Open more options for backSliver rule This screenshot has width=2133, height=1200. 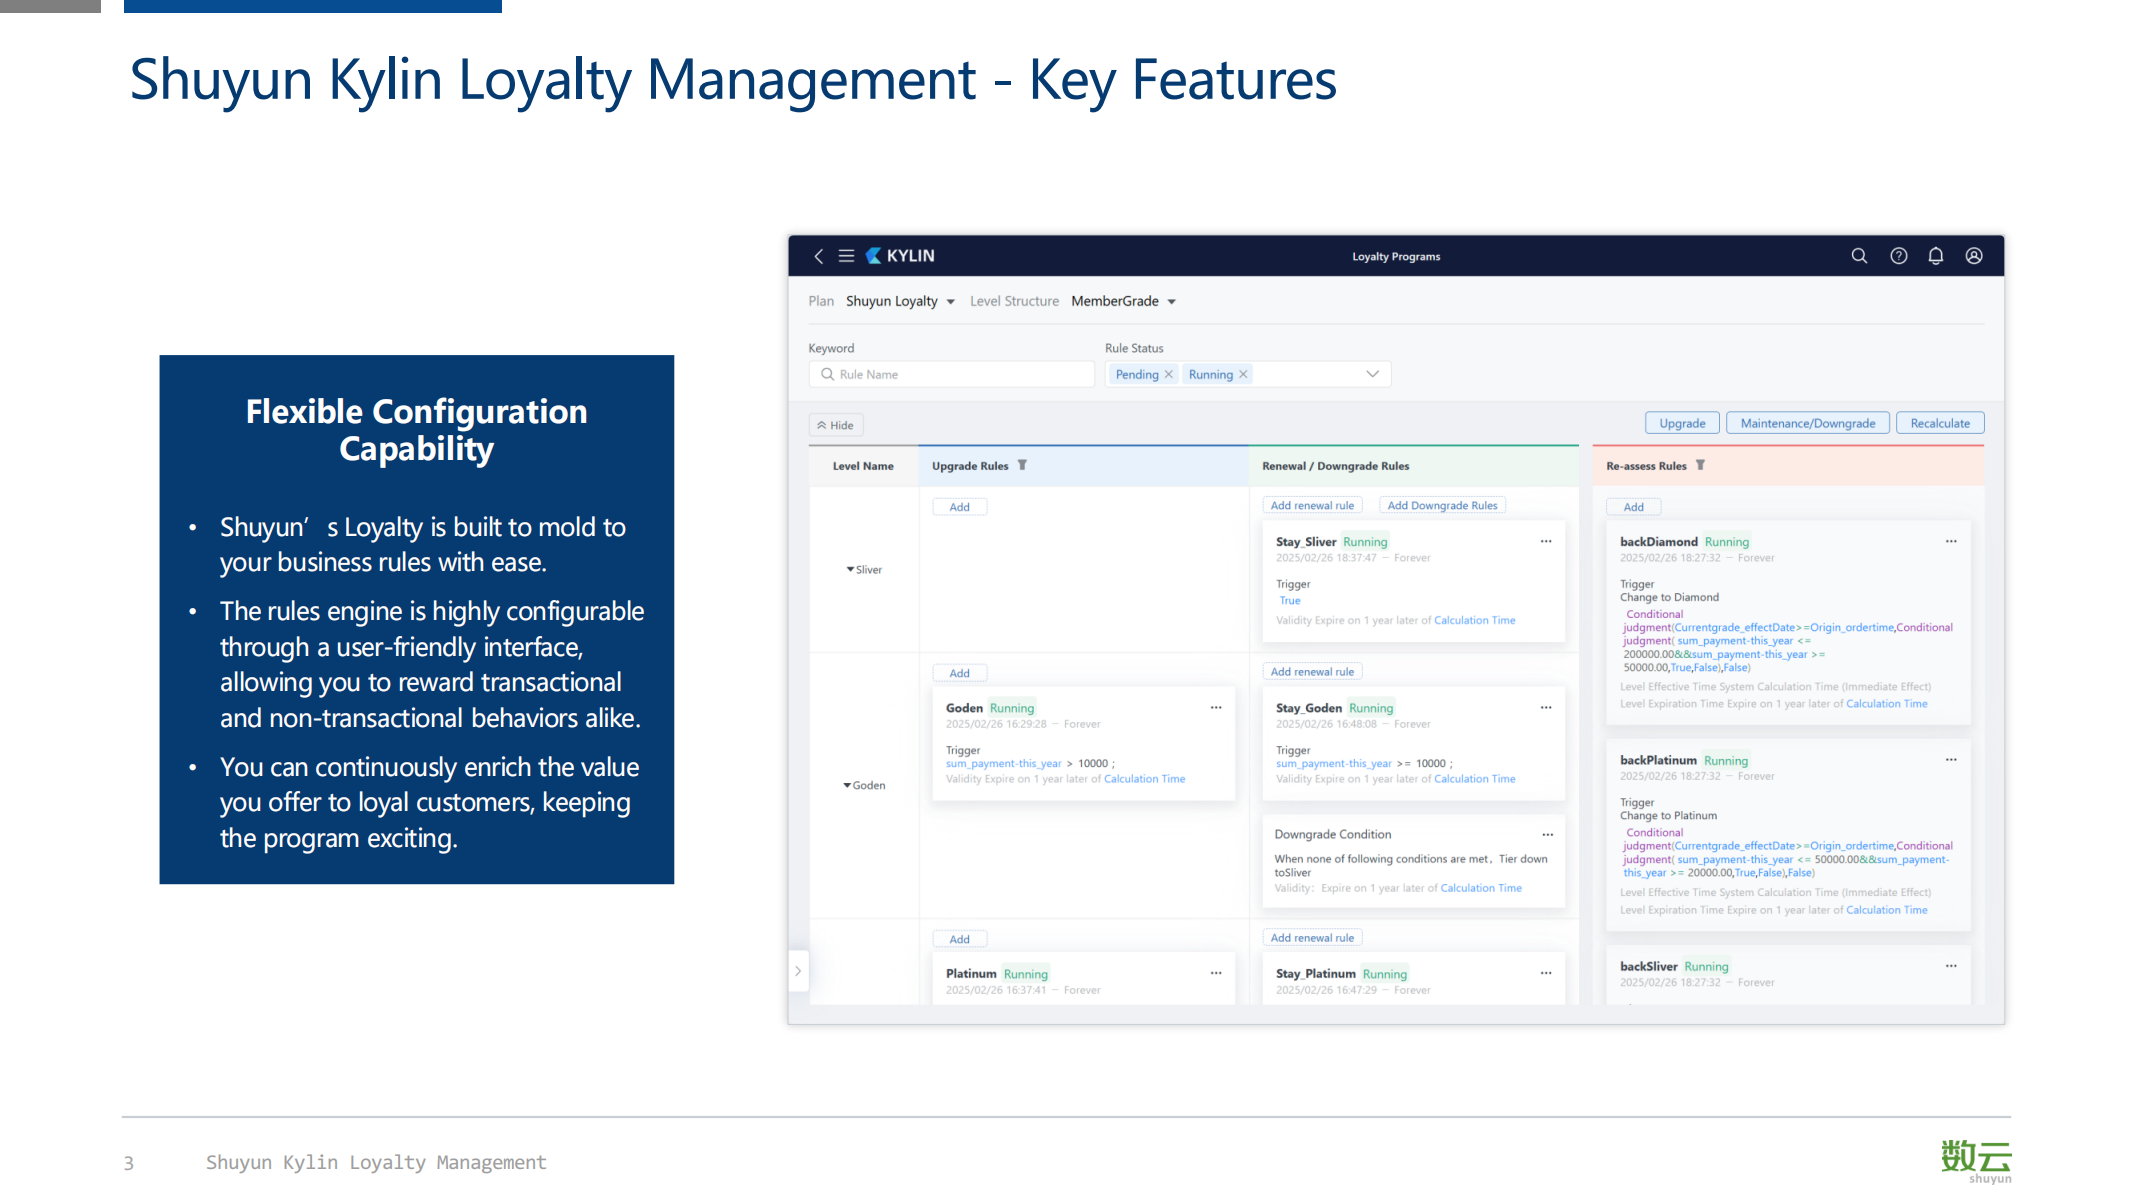coord(1951,966)
